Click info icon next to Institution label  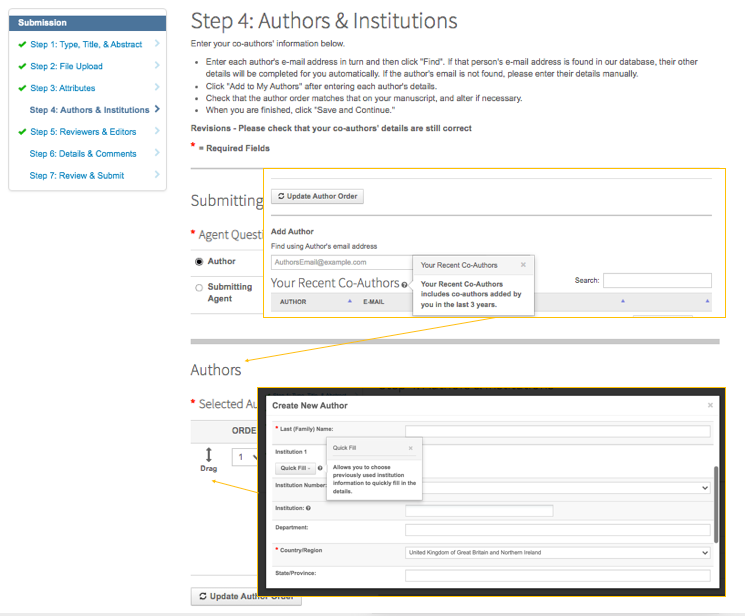(x=308, y=508)
